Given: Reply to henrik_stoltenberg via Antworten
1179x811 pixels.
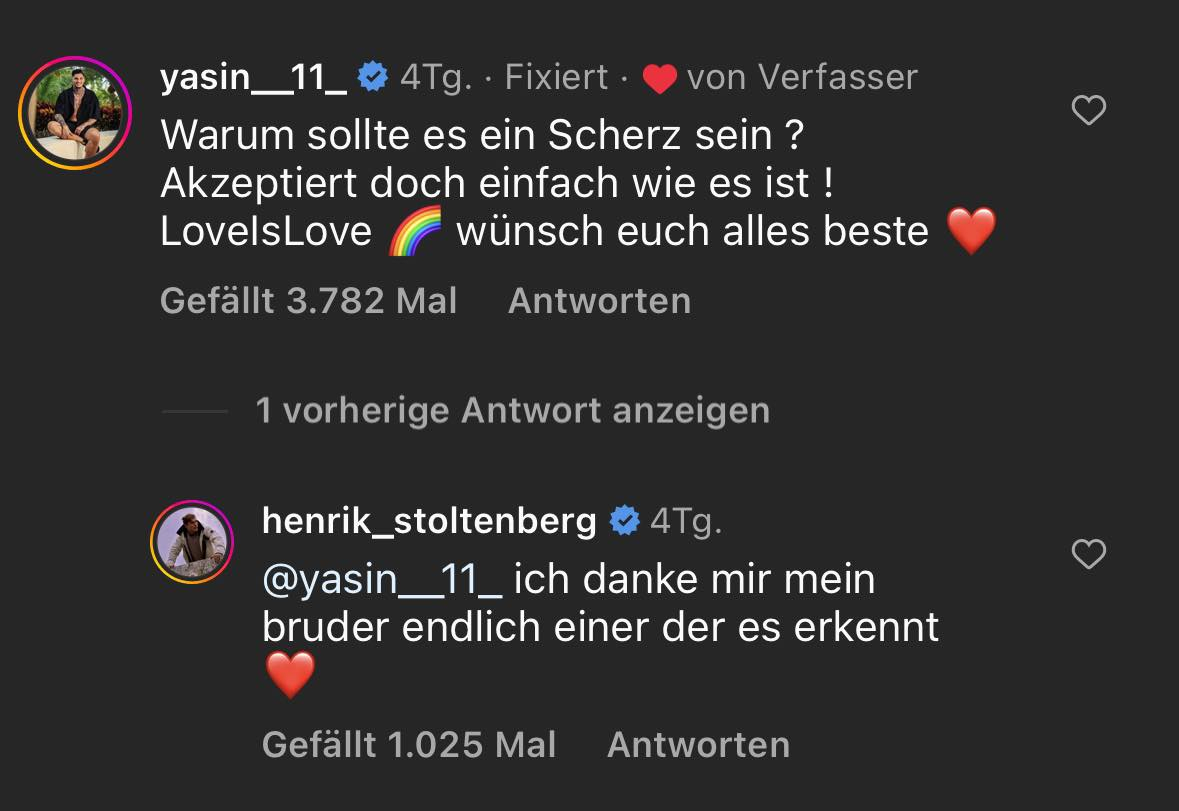Looking at the screenshot, I should pos(698,744).
